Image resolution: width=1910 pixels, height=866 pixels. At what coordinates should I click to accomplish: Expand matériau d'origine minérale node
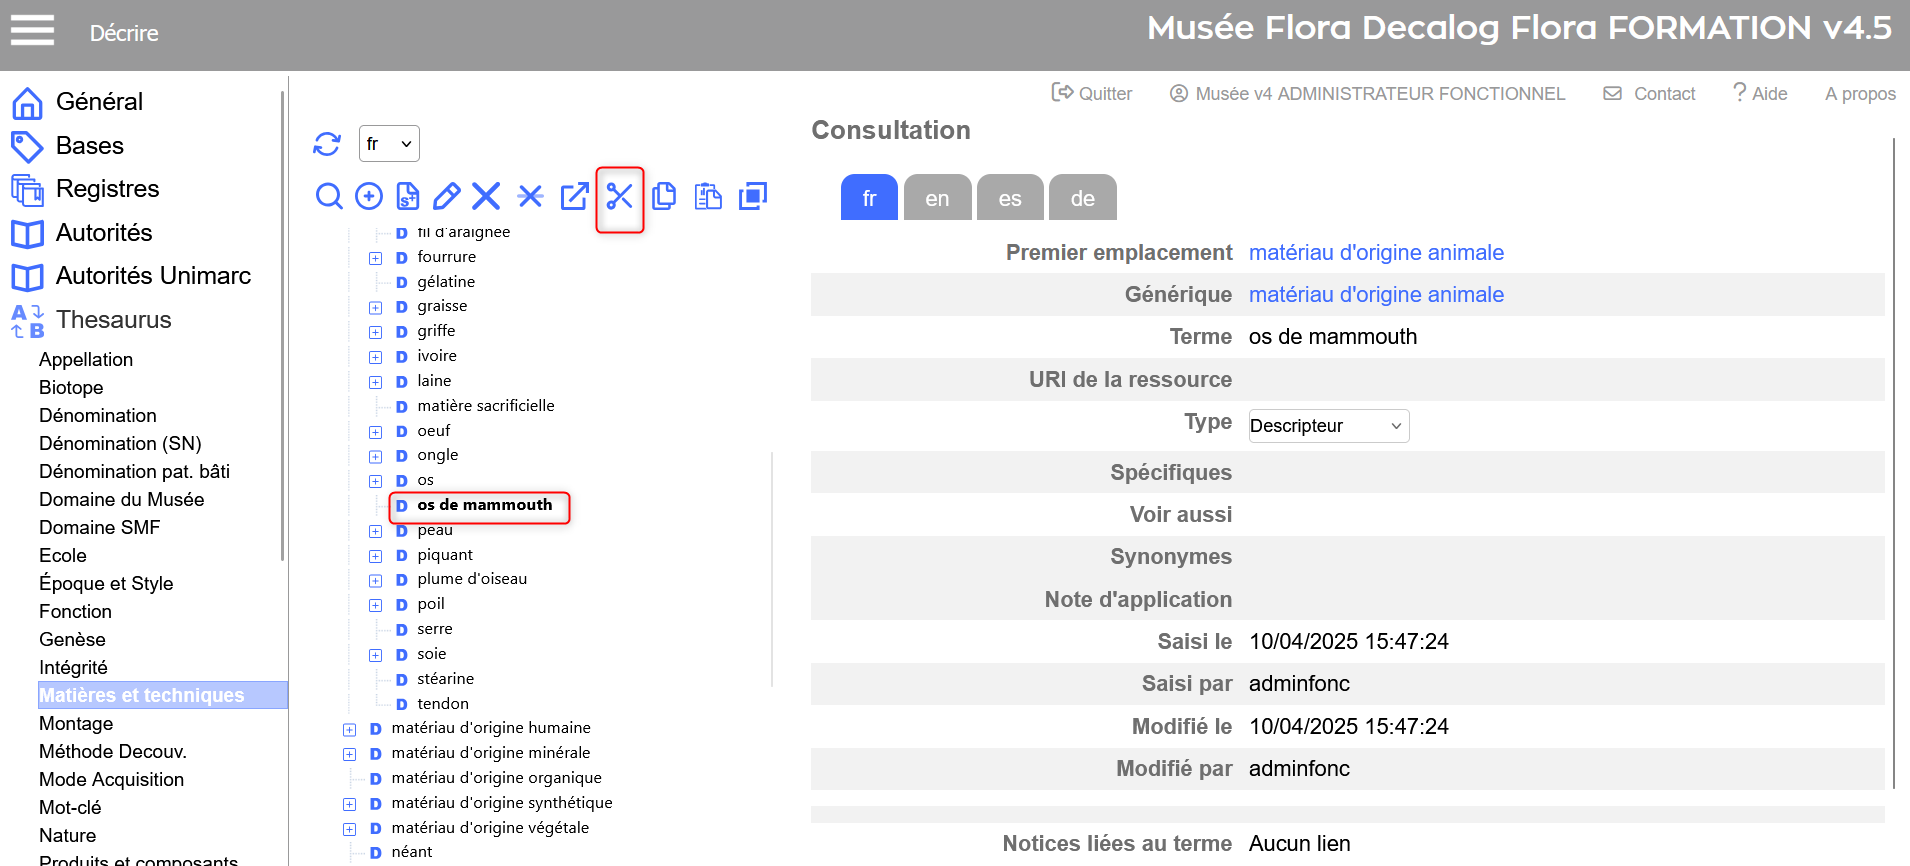350,754
